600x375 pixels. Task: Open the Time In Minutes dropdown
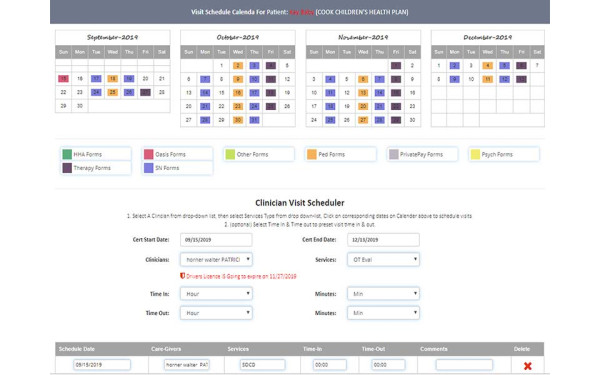[x=383, y=294]
